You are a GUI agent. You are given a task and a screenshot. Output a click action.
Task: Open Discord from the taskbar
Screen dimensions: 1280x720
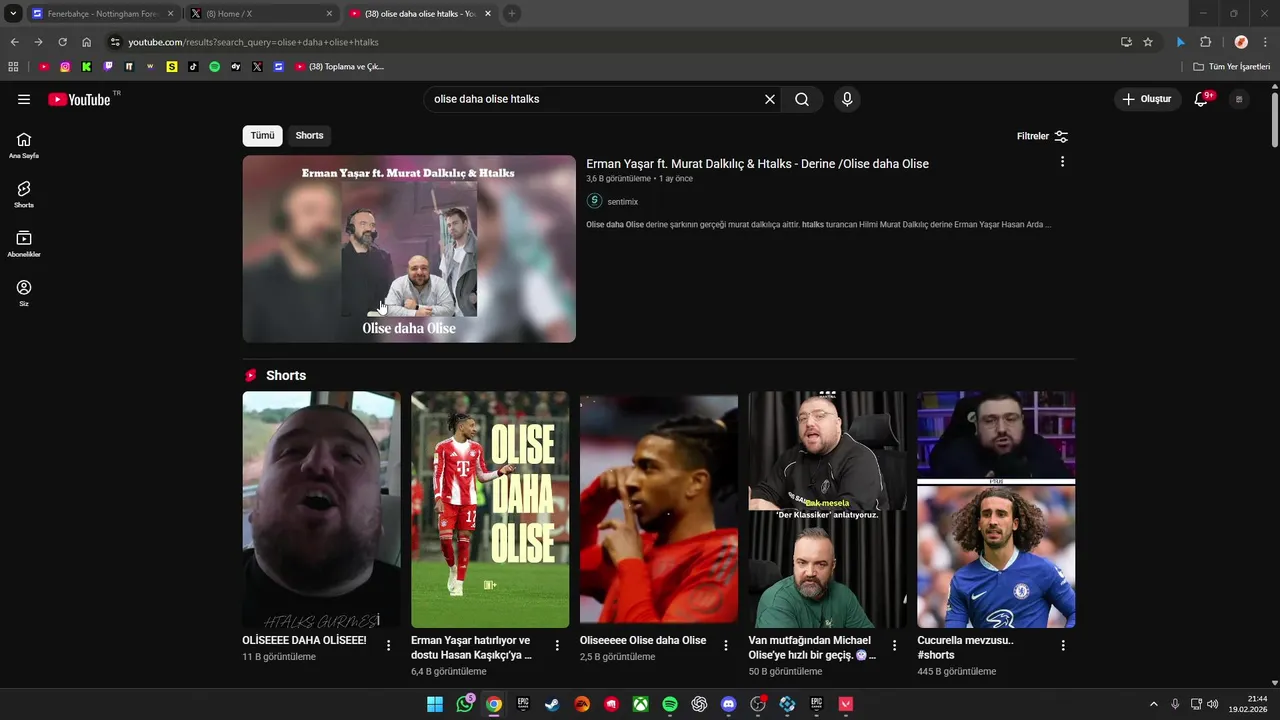(x=728, y=704)
